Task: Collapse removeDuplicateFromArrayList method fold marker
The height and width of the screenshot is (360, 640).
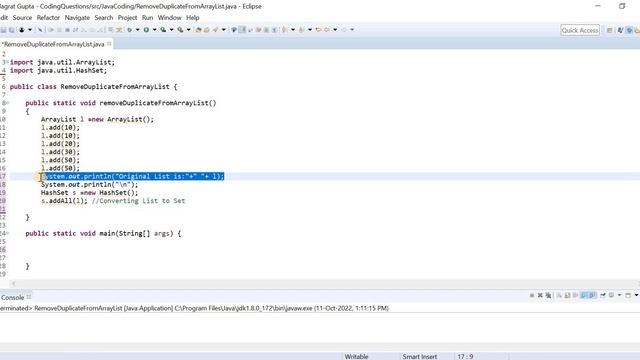Action: coord(7,103)
